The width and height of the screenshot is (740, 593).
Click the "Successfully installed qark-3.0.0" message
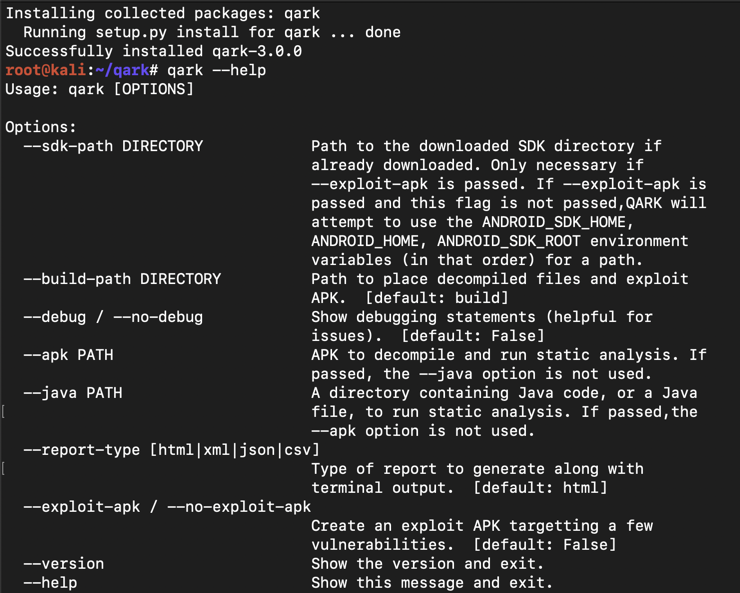[x=153, y=51]
